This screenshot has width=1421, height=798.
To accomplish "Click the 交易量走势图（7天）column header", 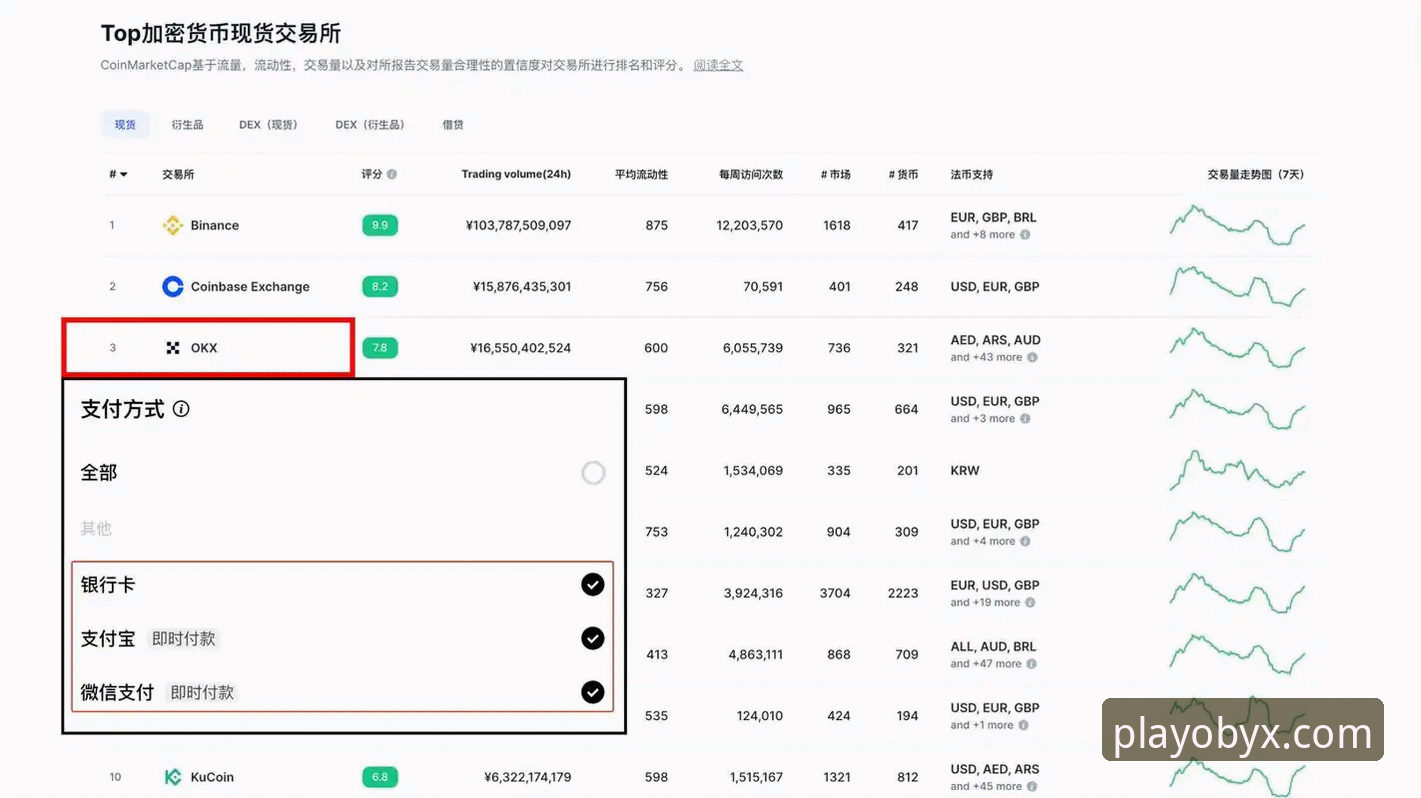I will (x=1256, y=174).
